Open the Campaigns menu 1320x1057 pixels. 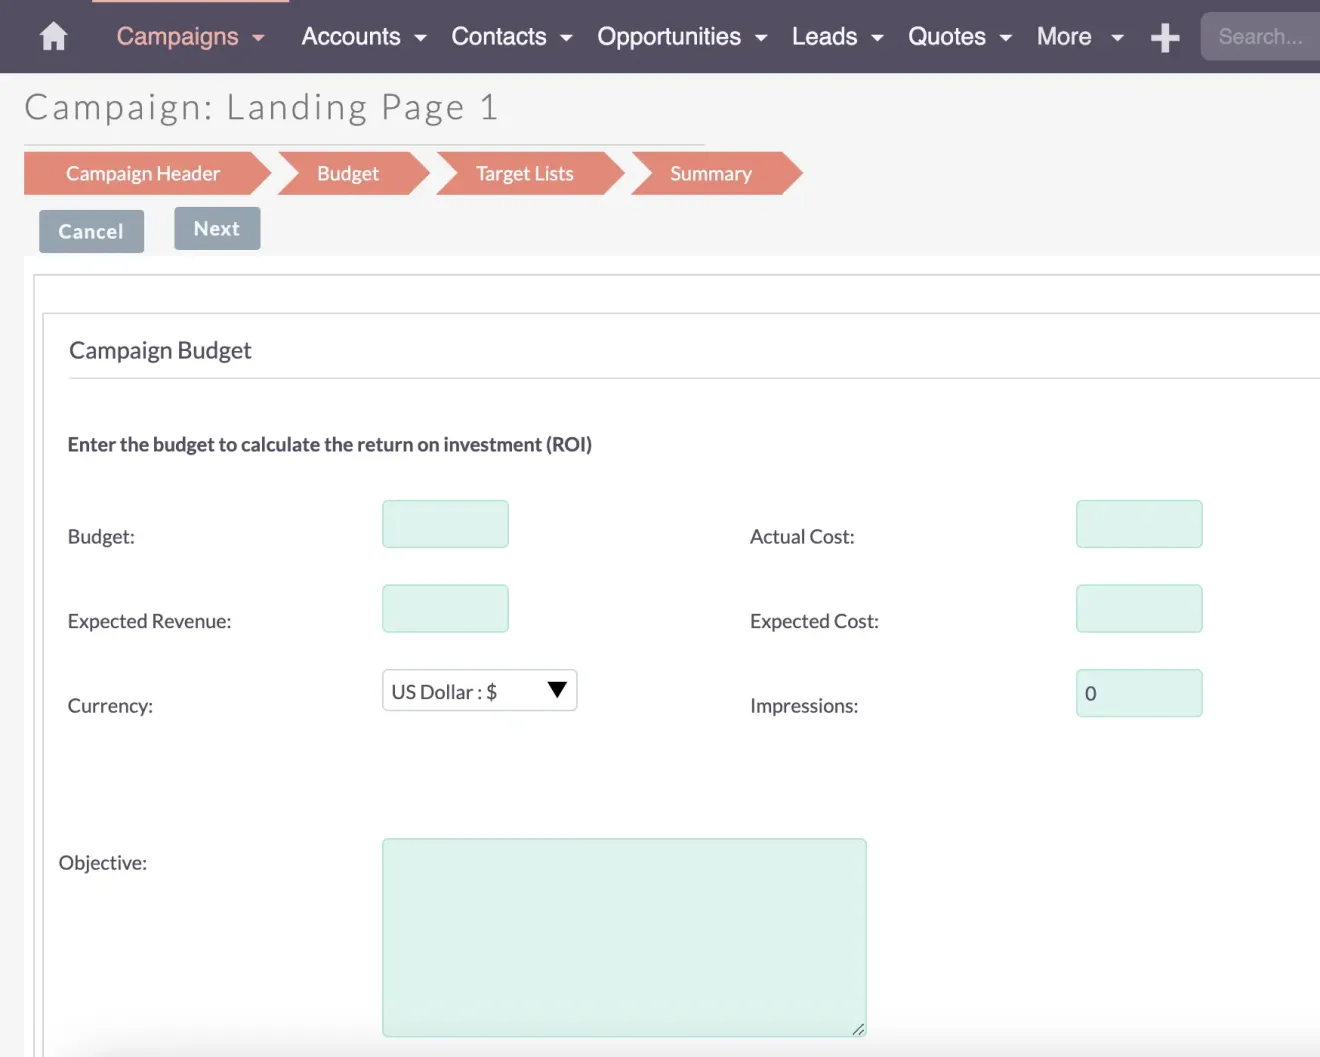(x=178, y=36)
